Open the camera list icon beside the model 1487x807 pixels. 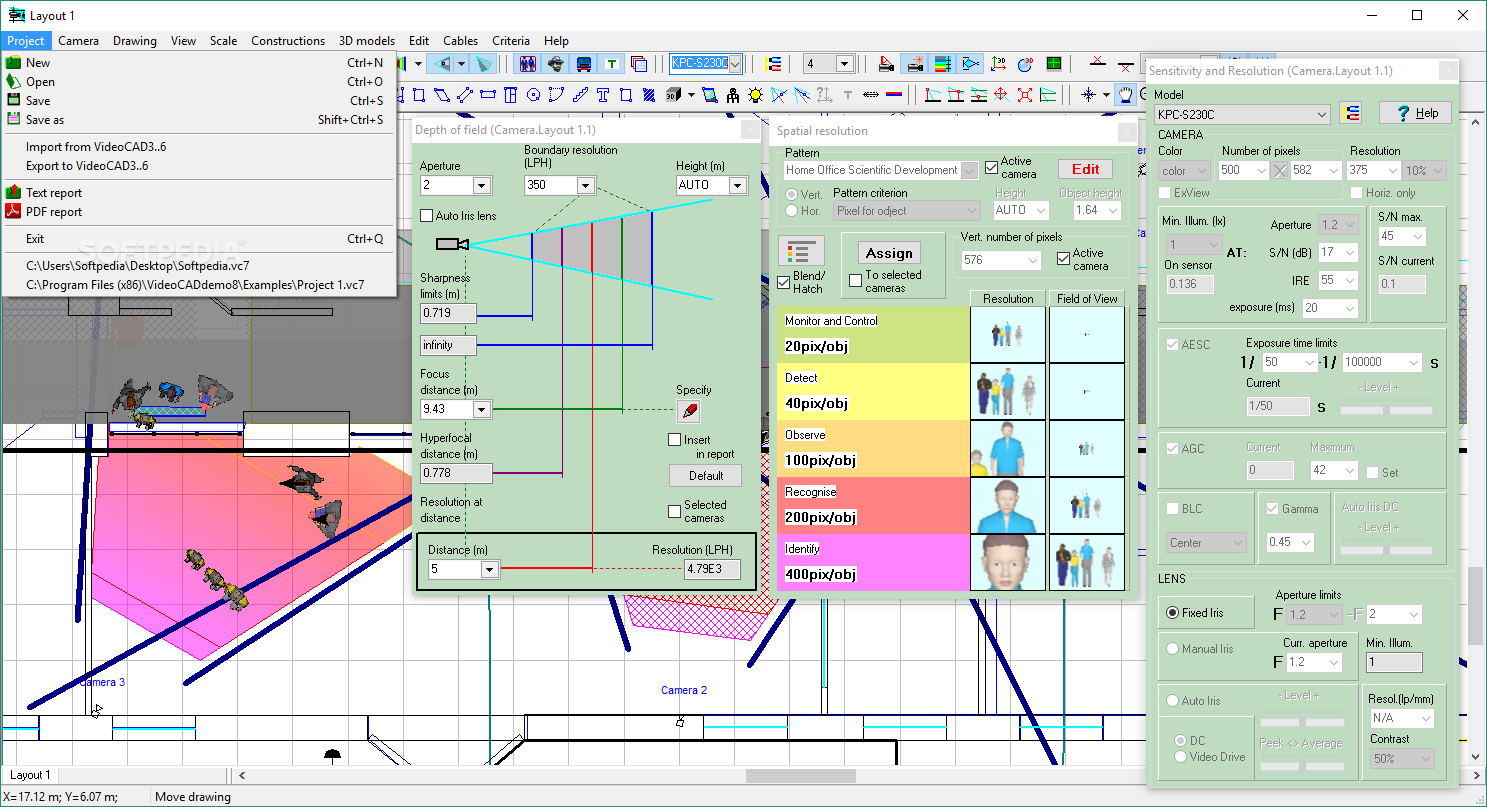[1351, 113]
